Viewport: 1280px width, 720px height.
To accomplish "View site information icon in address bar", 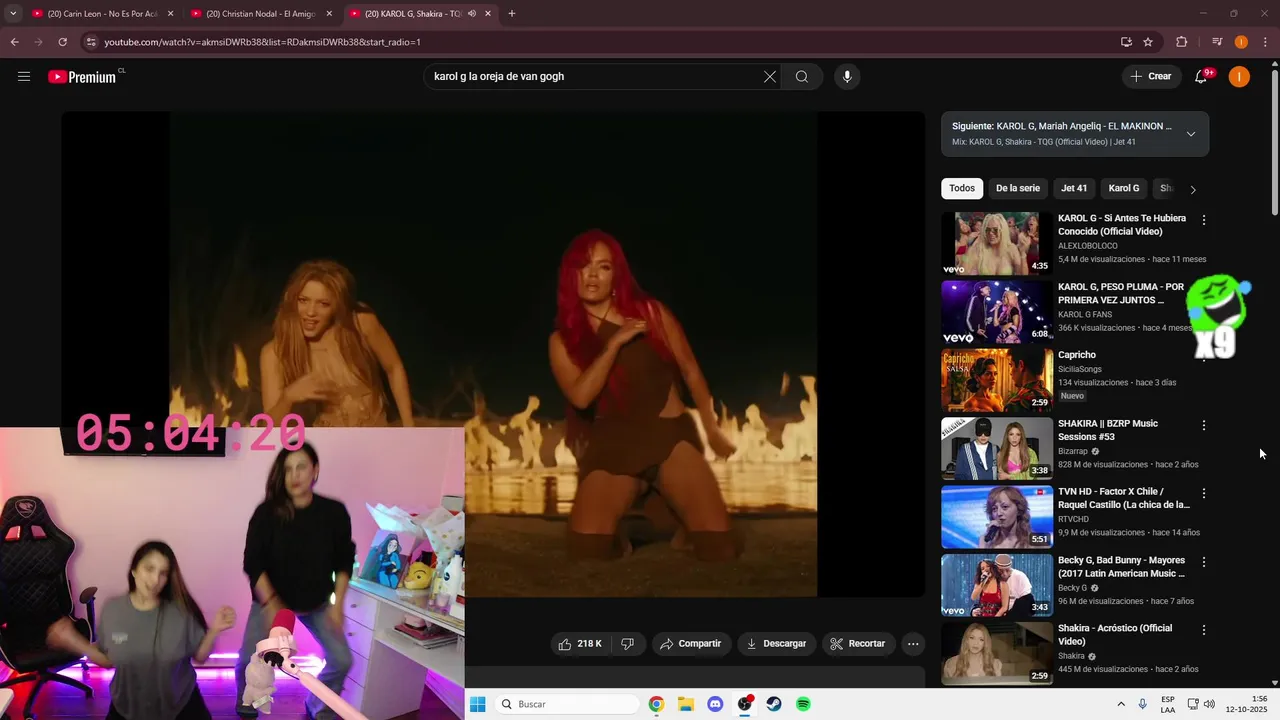I will (91, 42).
